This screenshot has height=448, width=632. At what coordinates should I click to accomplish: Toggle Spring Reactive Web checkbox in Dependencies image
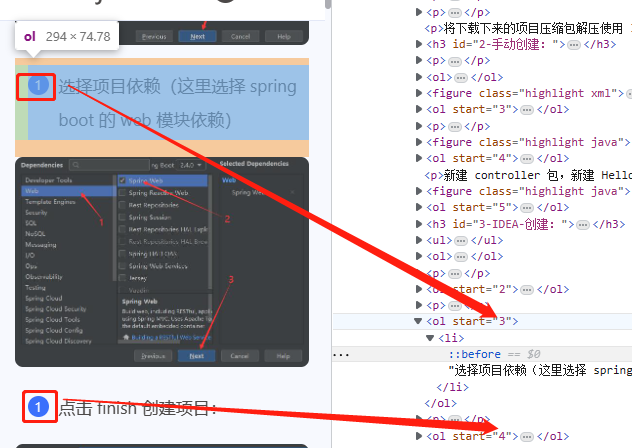[x=122, y=193]
